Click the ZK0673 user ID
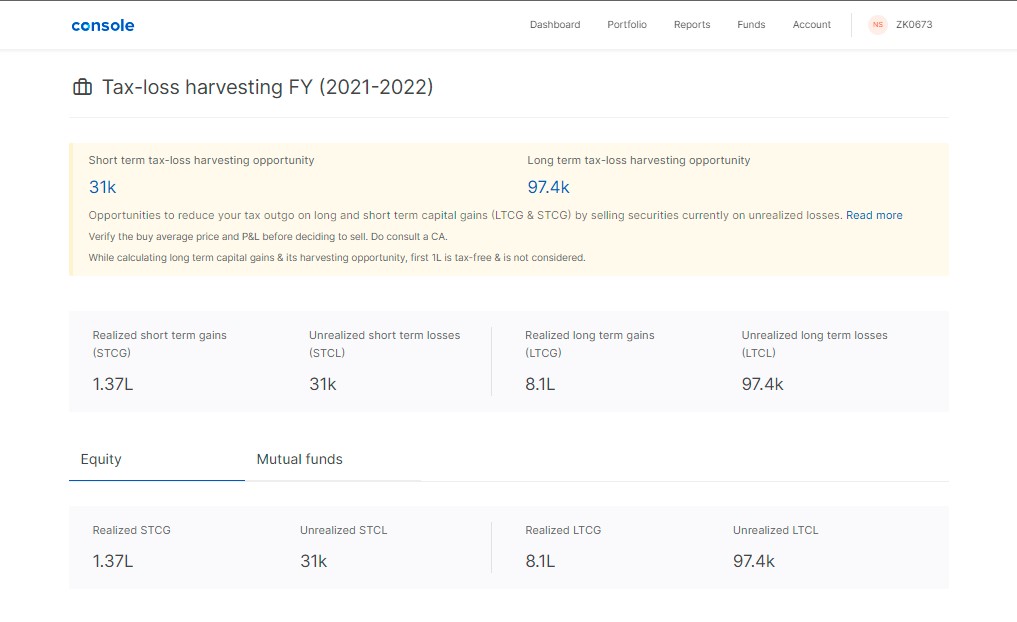 (914, 25)
